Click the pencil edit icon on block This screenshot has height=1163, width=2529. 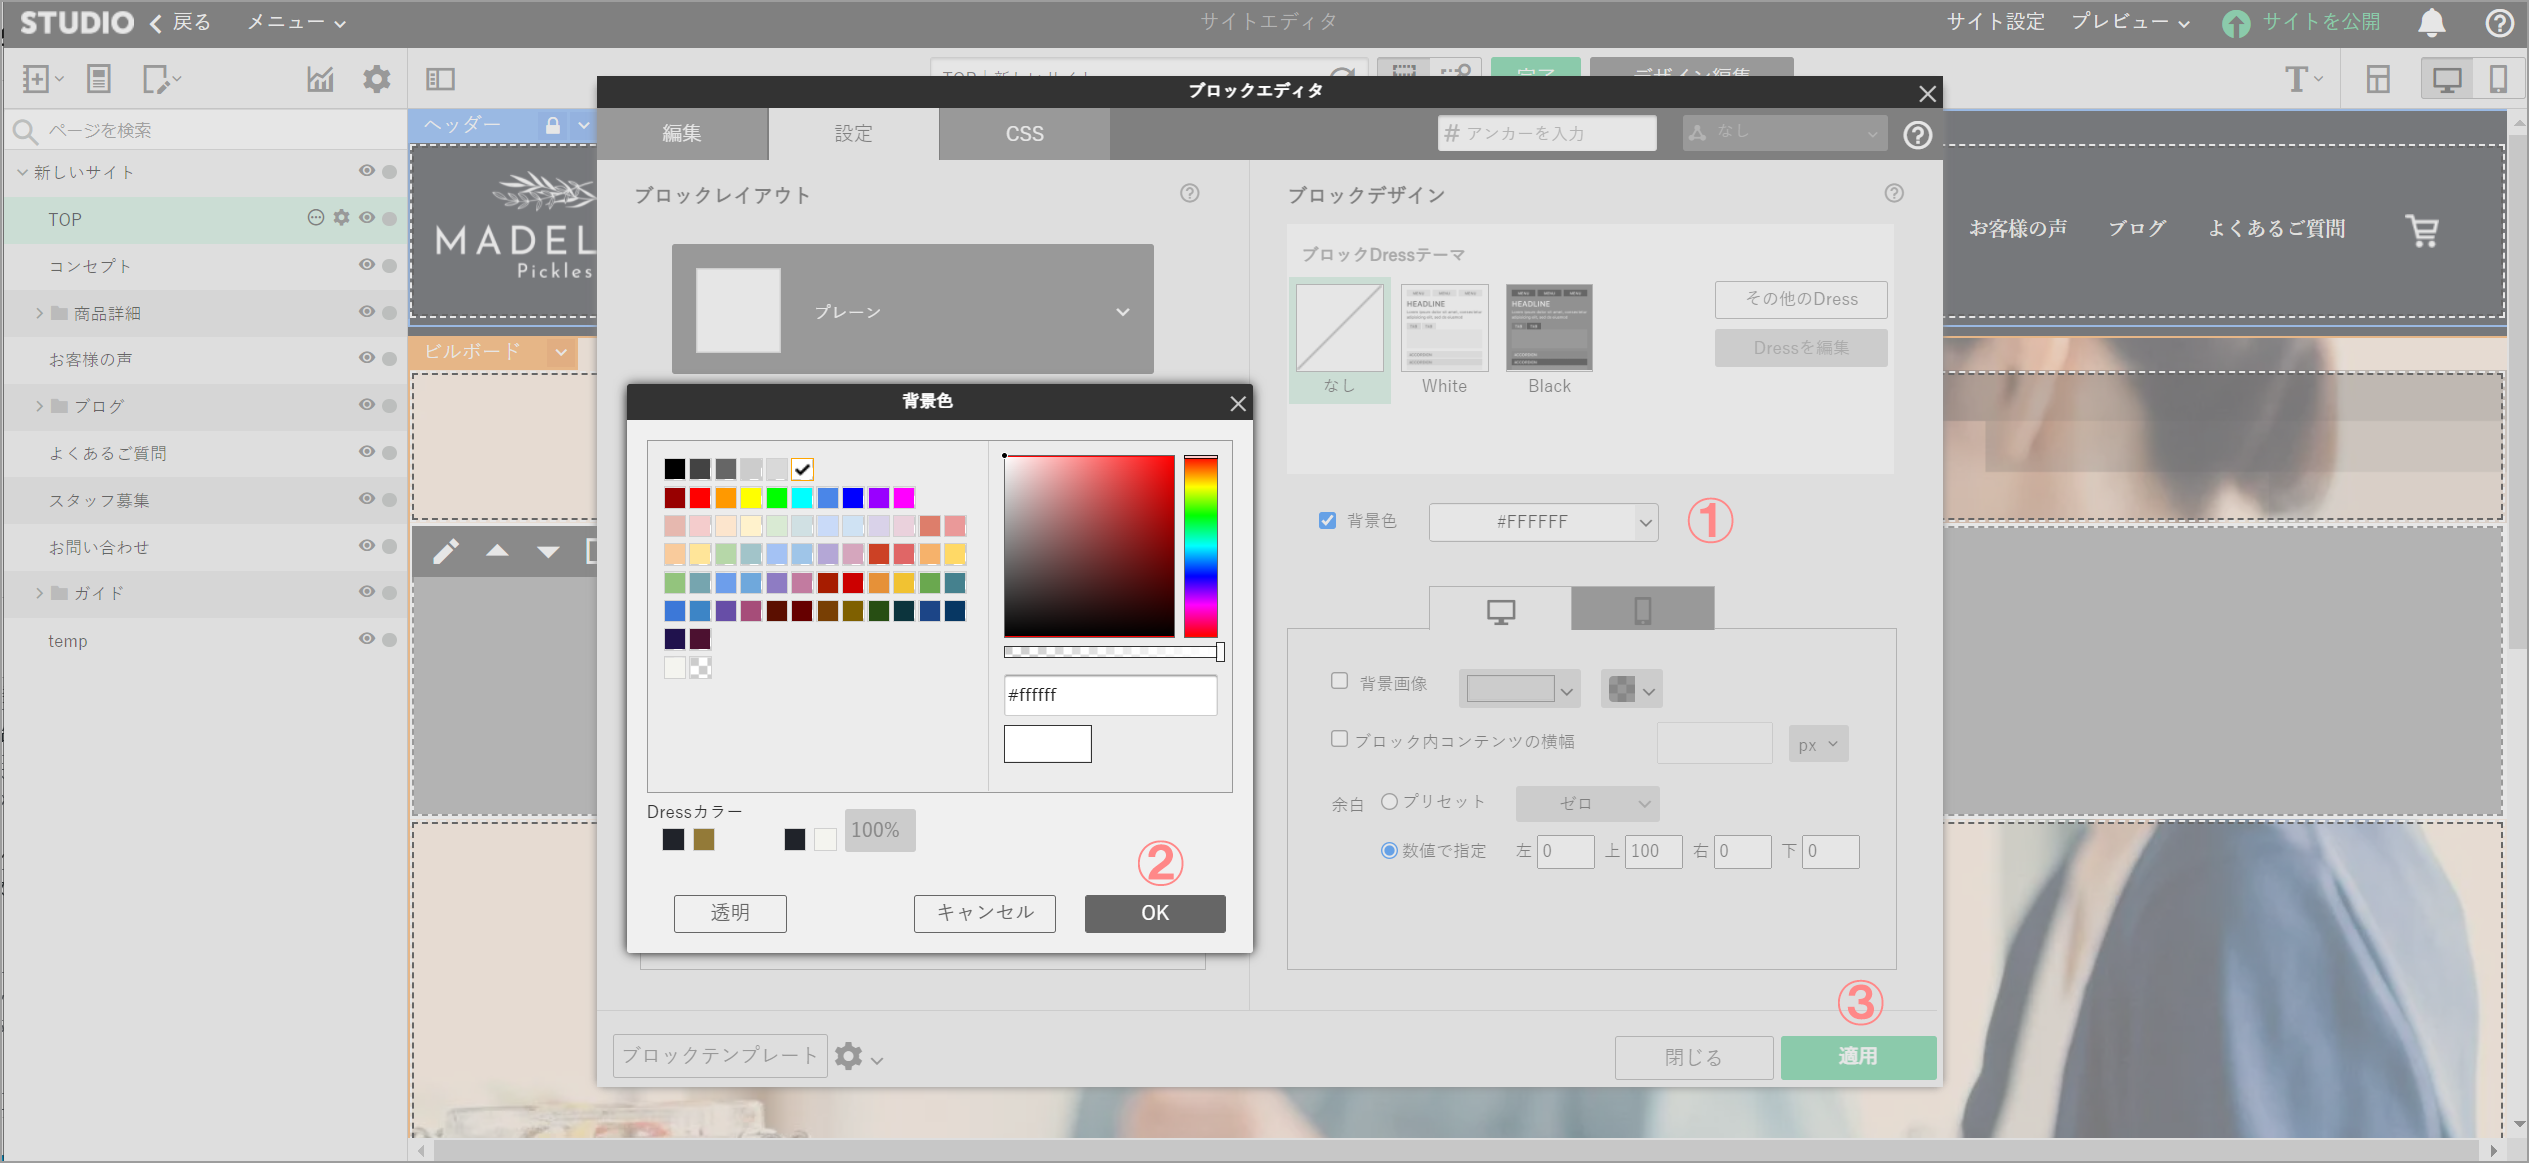[x=446, y=551]
